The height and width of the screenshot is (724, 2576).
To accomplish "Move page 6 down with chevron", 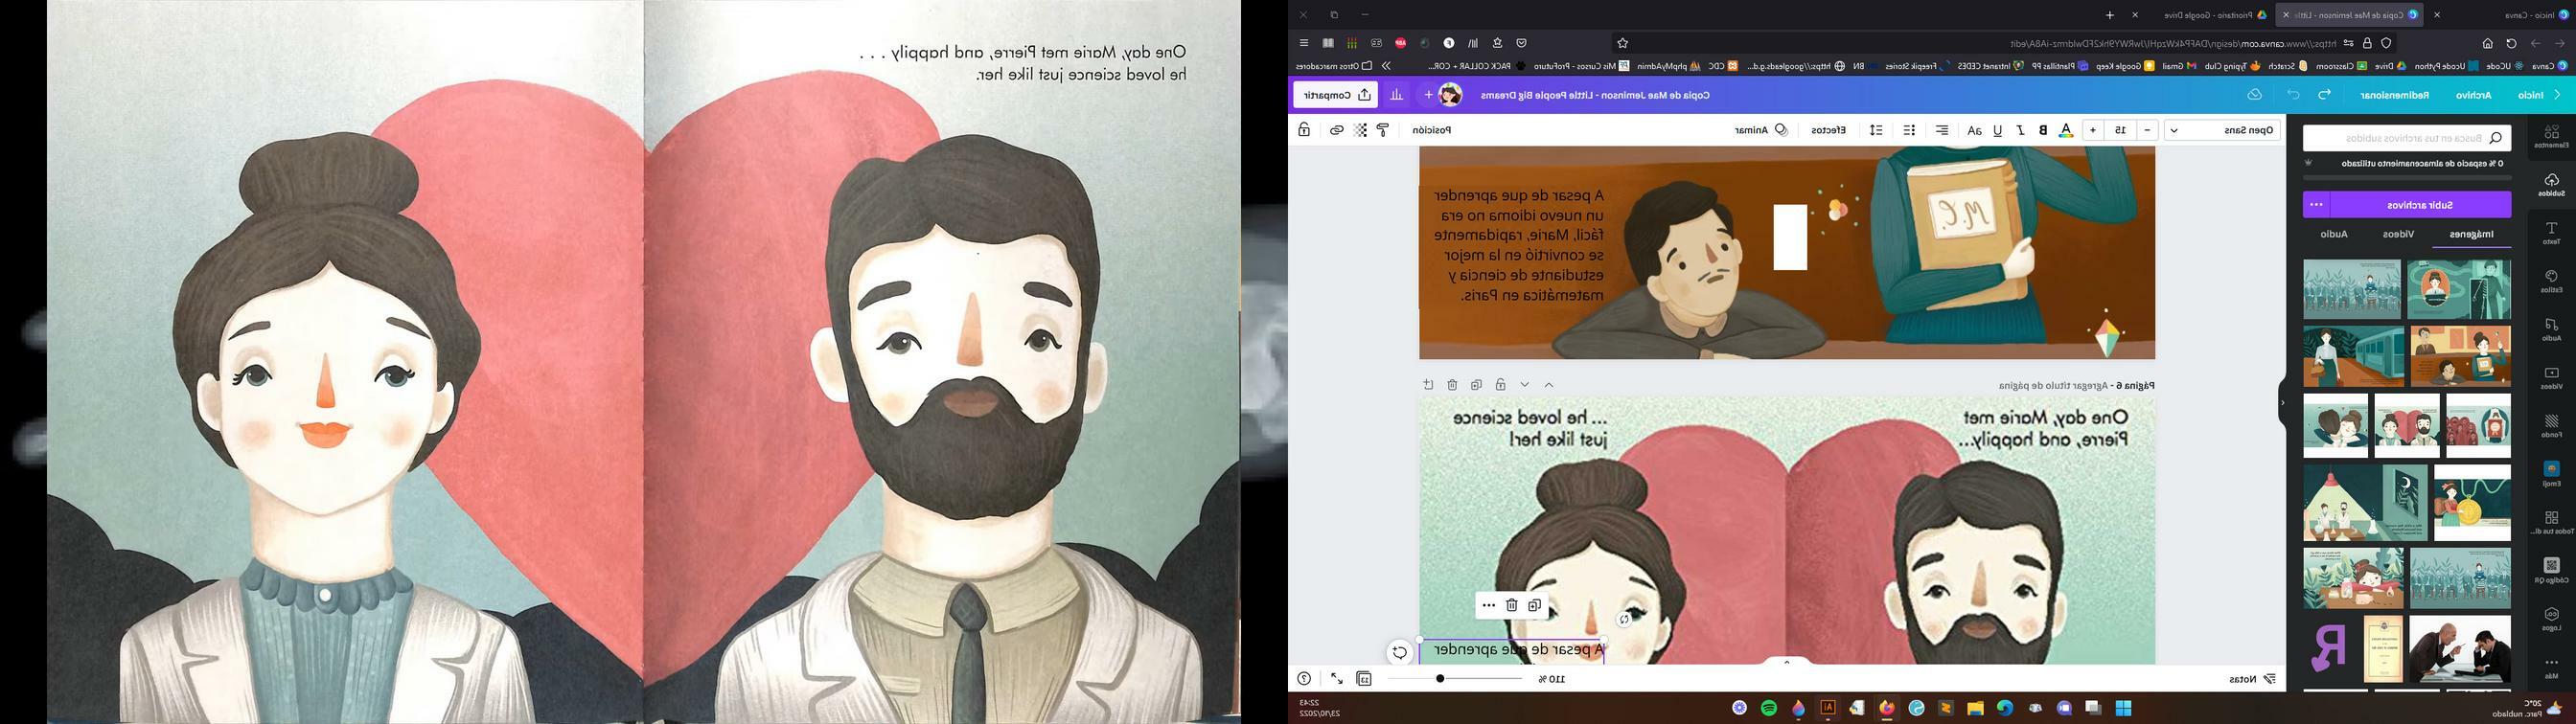I will 1525,385.
